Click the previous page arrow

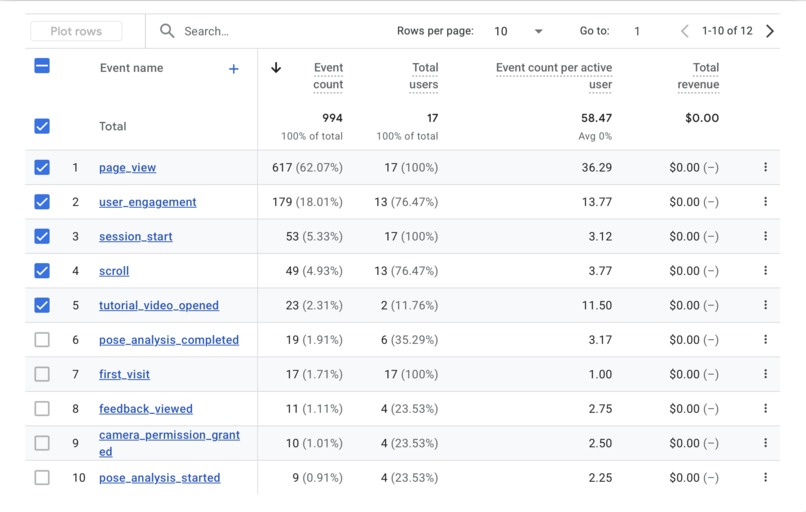685,31
